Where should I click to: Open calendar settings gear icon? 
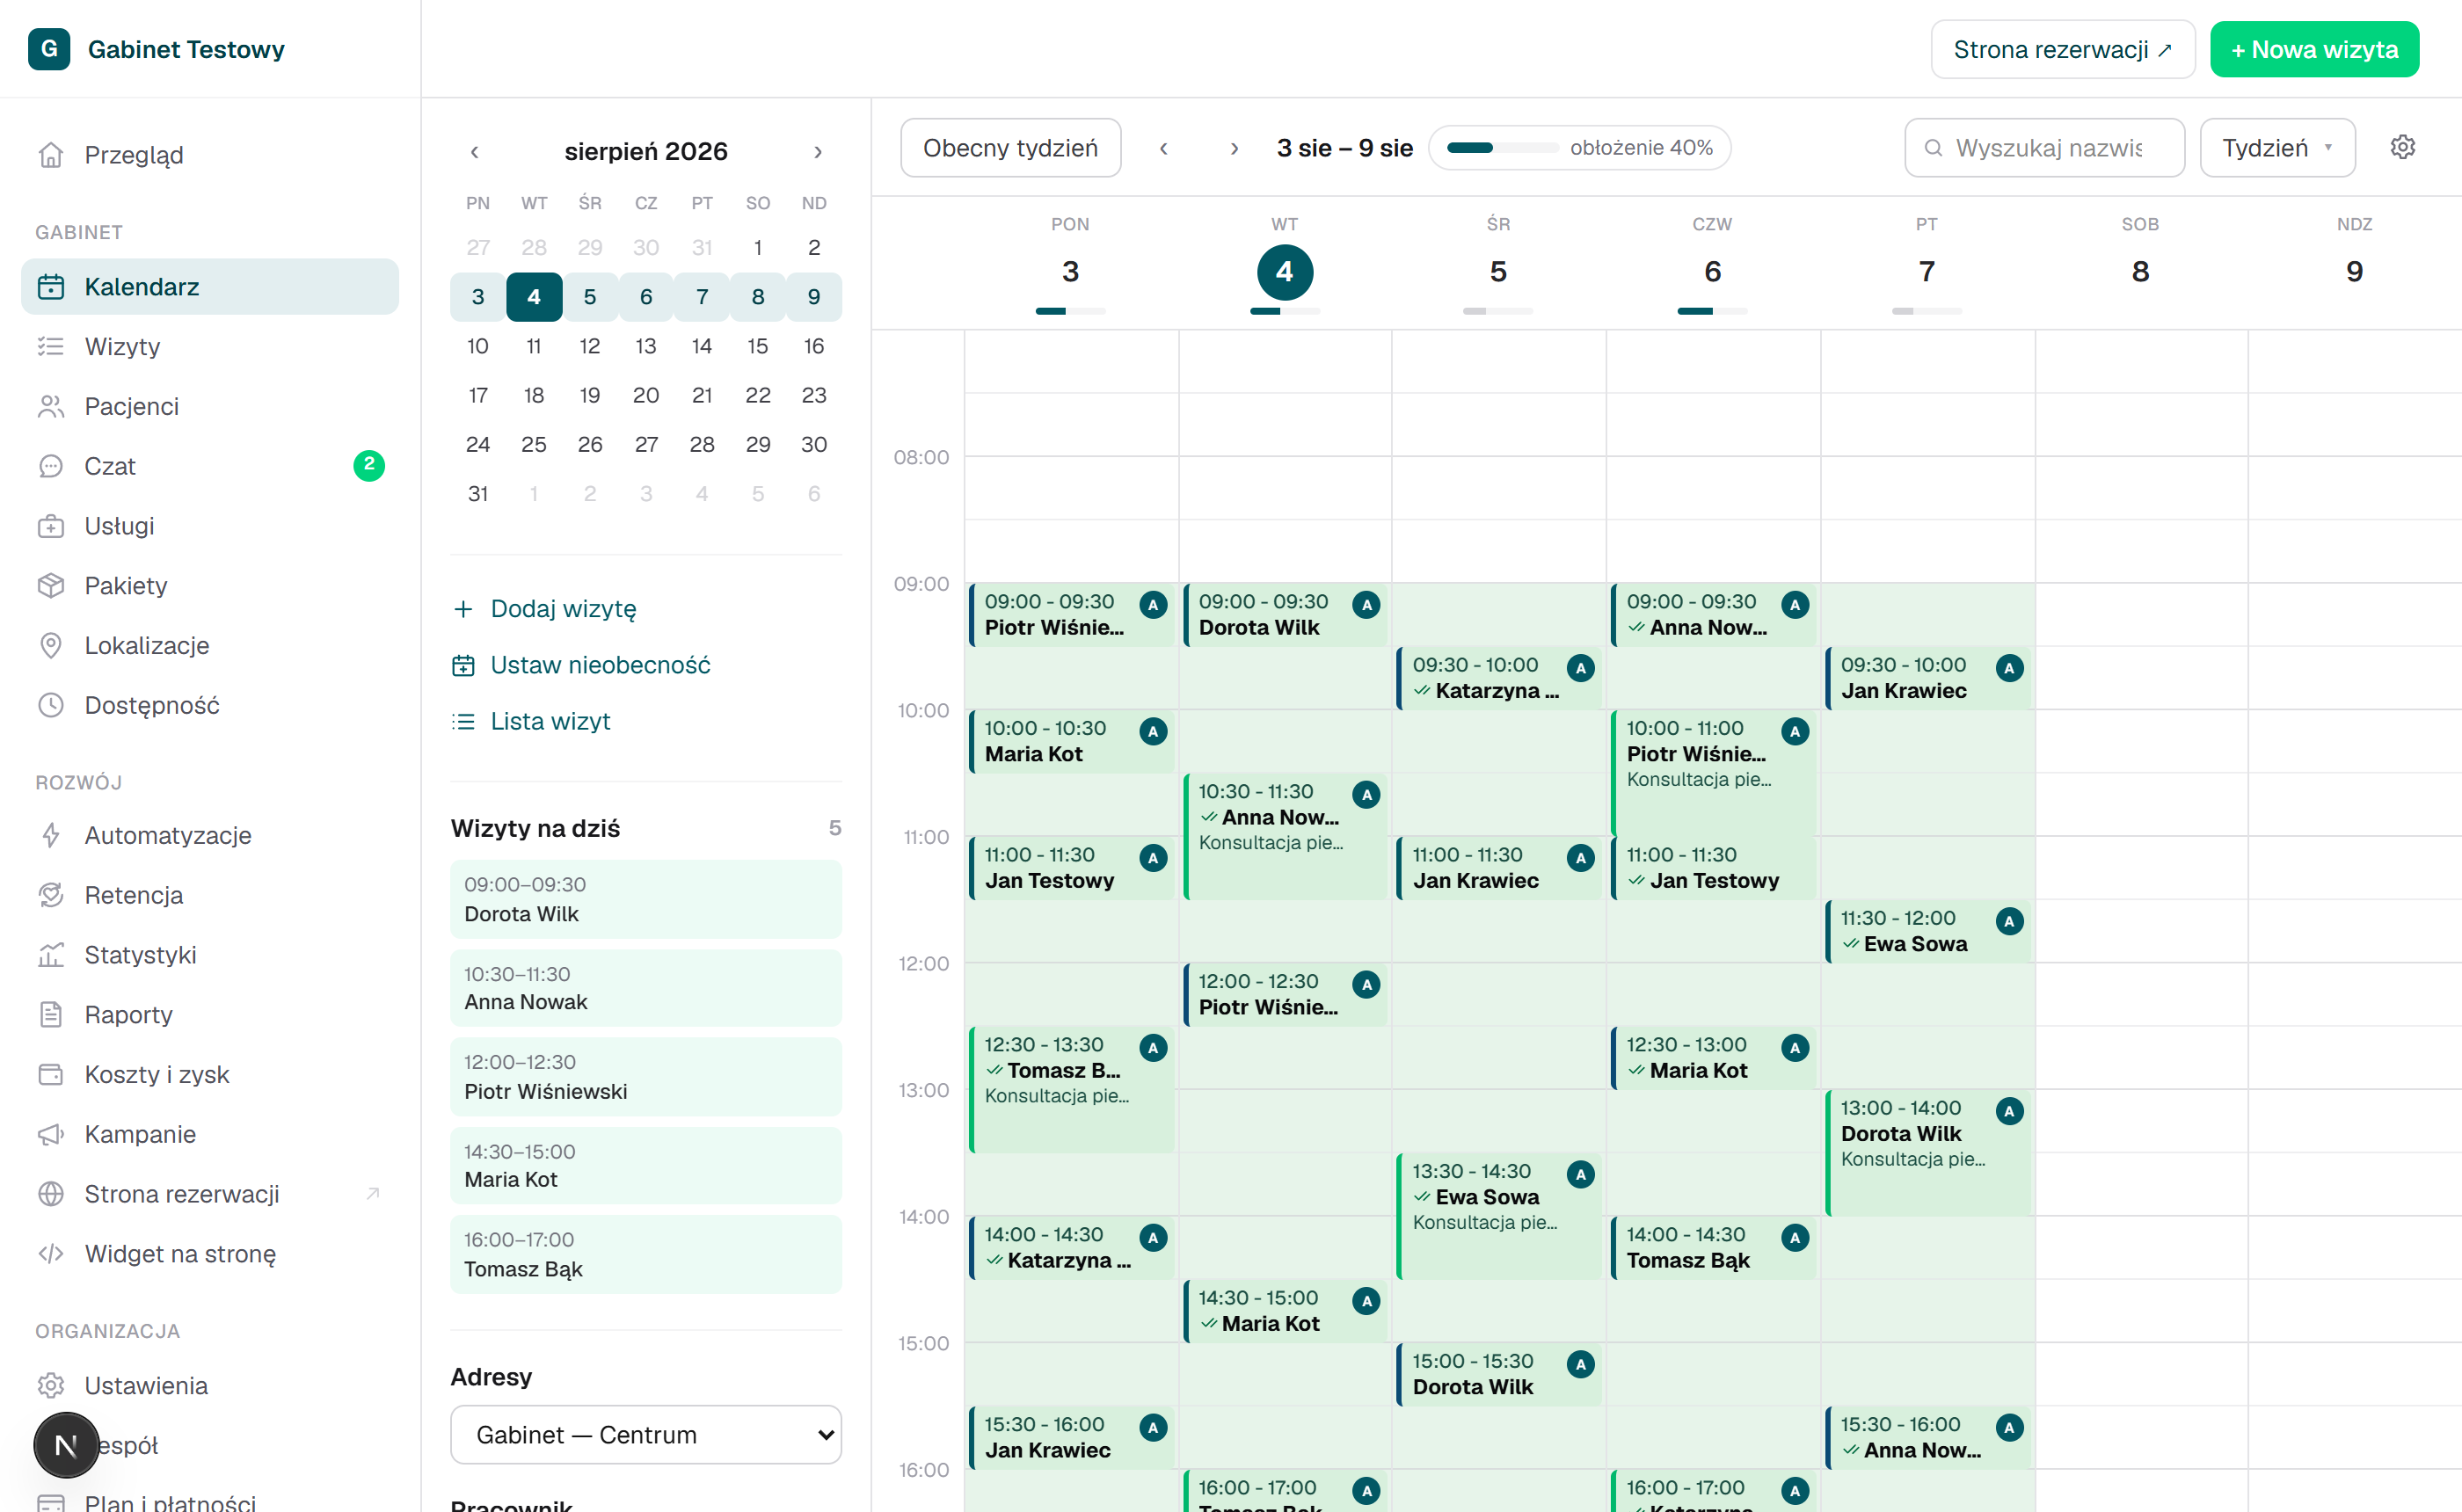click(x=2402, y=147)
